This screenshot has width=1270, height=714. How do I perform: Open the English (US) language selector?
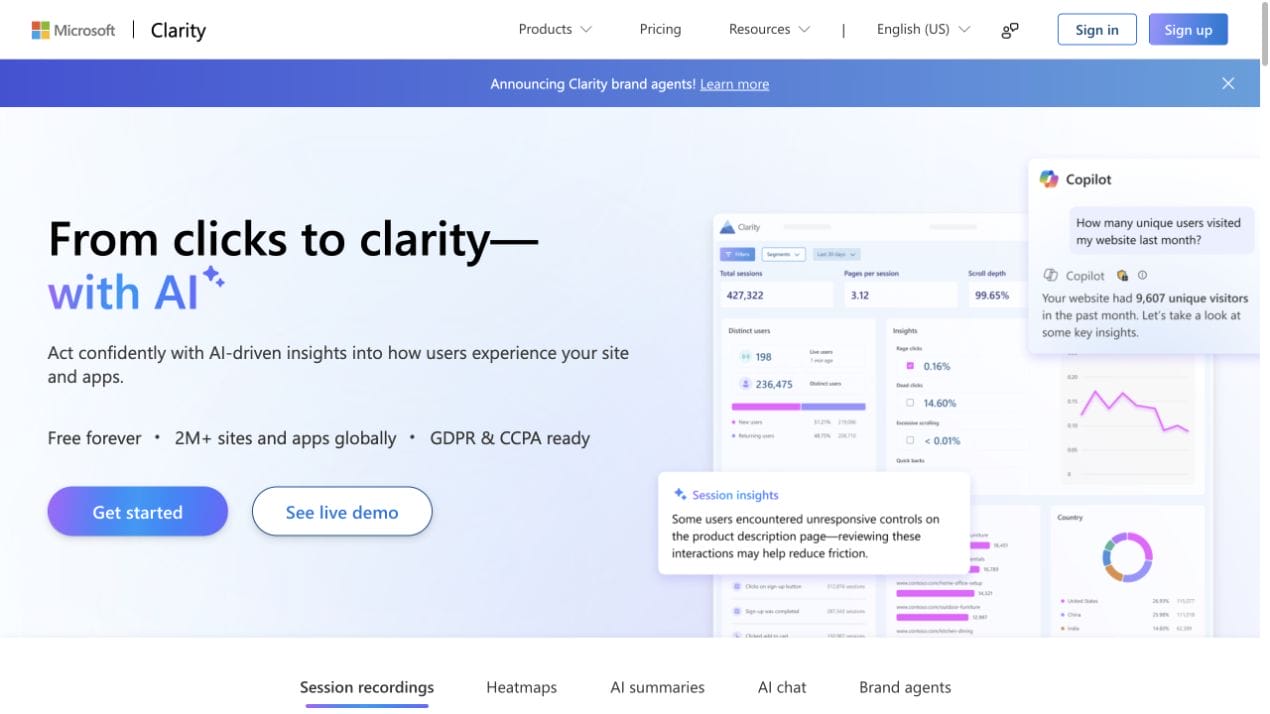tap(923, 29)
